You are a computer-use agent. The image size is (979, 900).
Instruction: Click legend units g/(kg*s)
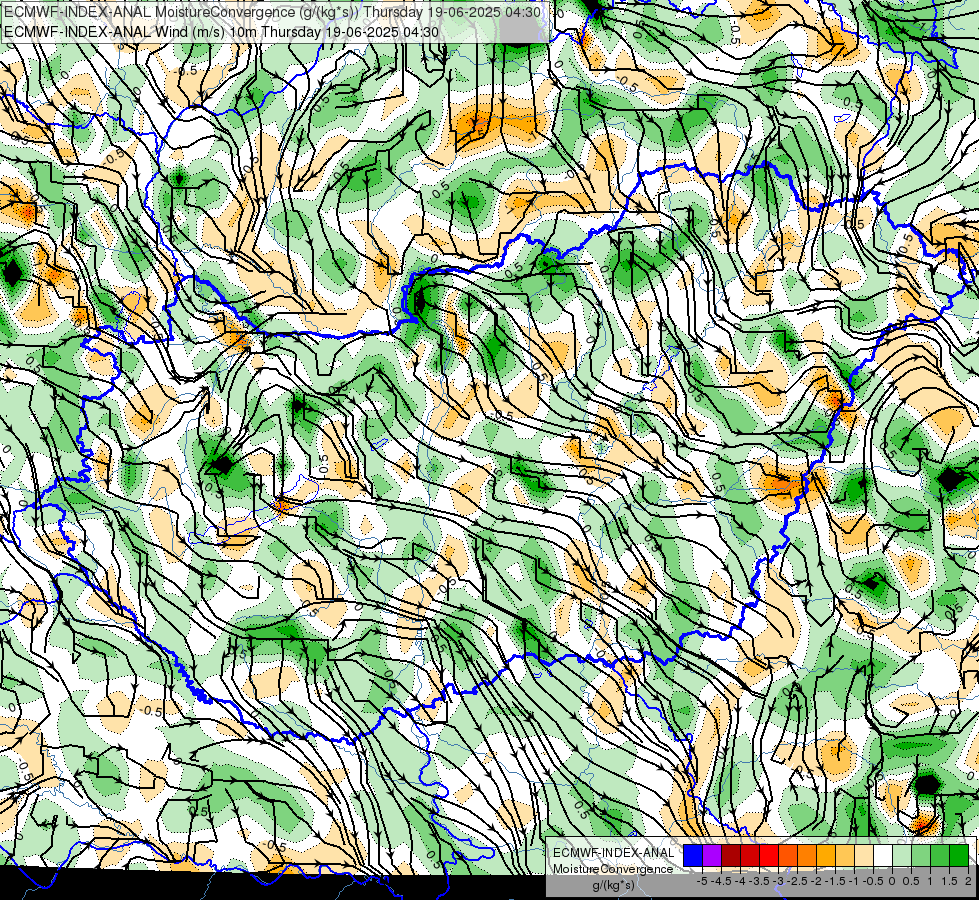[613, 885]
